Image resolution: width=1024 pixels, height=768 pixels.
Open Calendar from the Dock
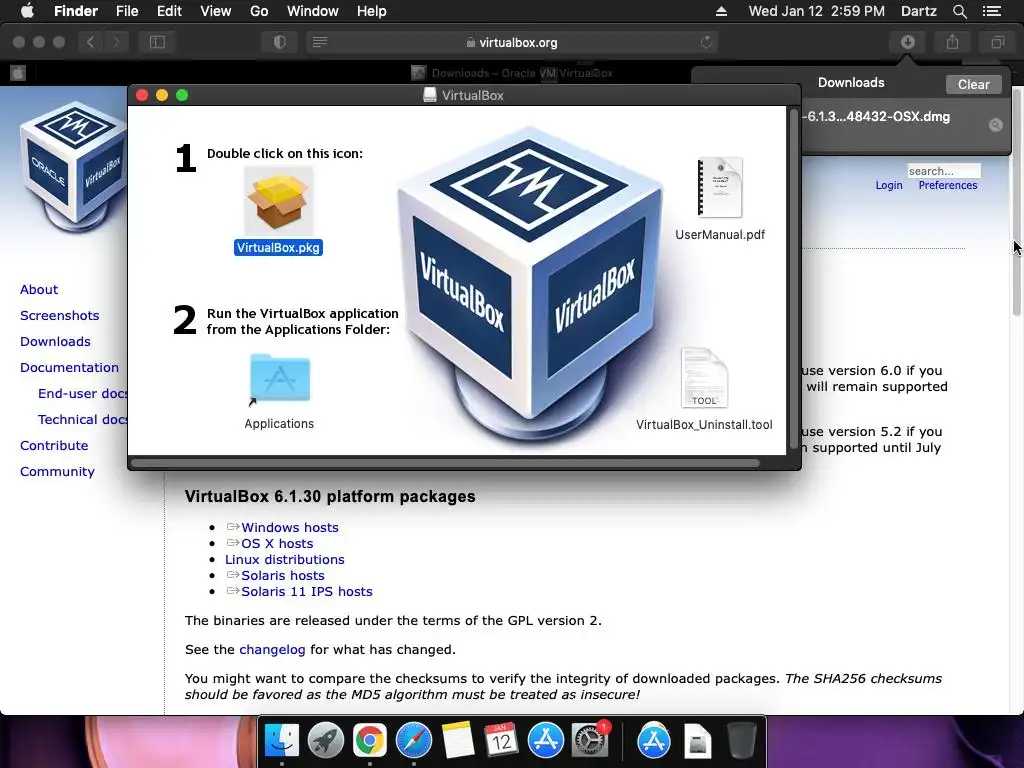502,741
